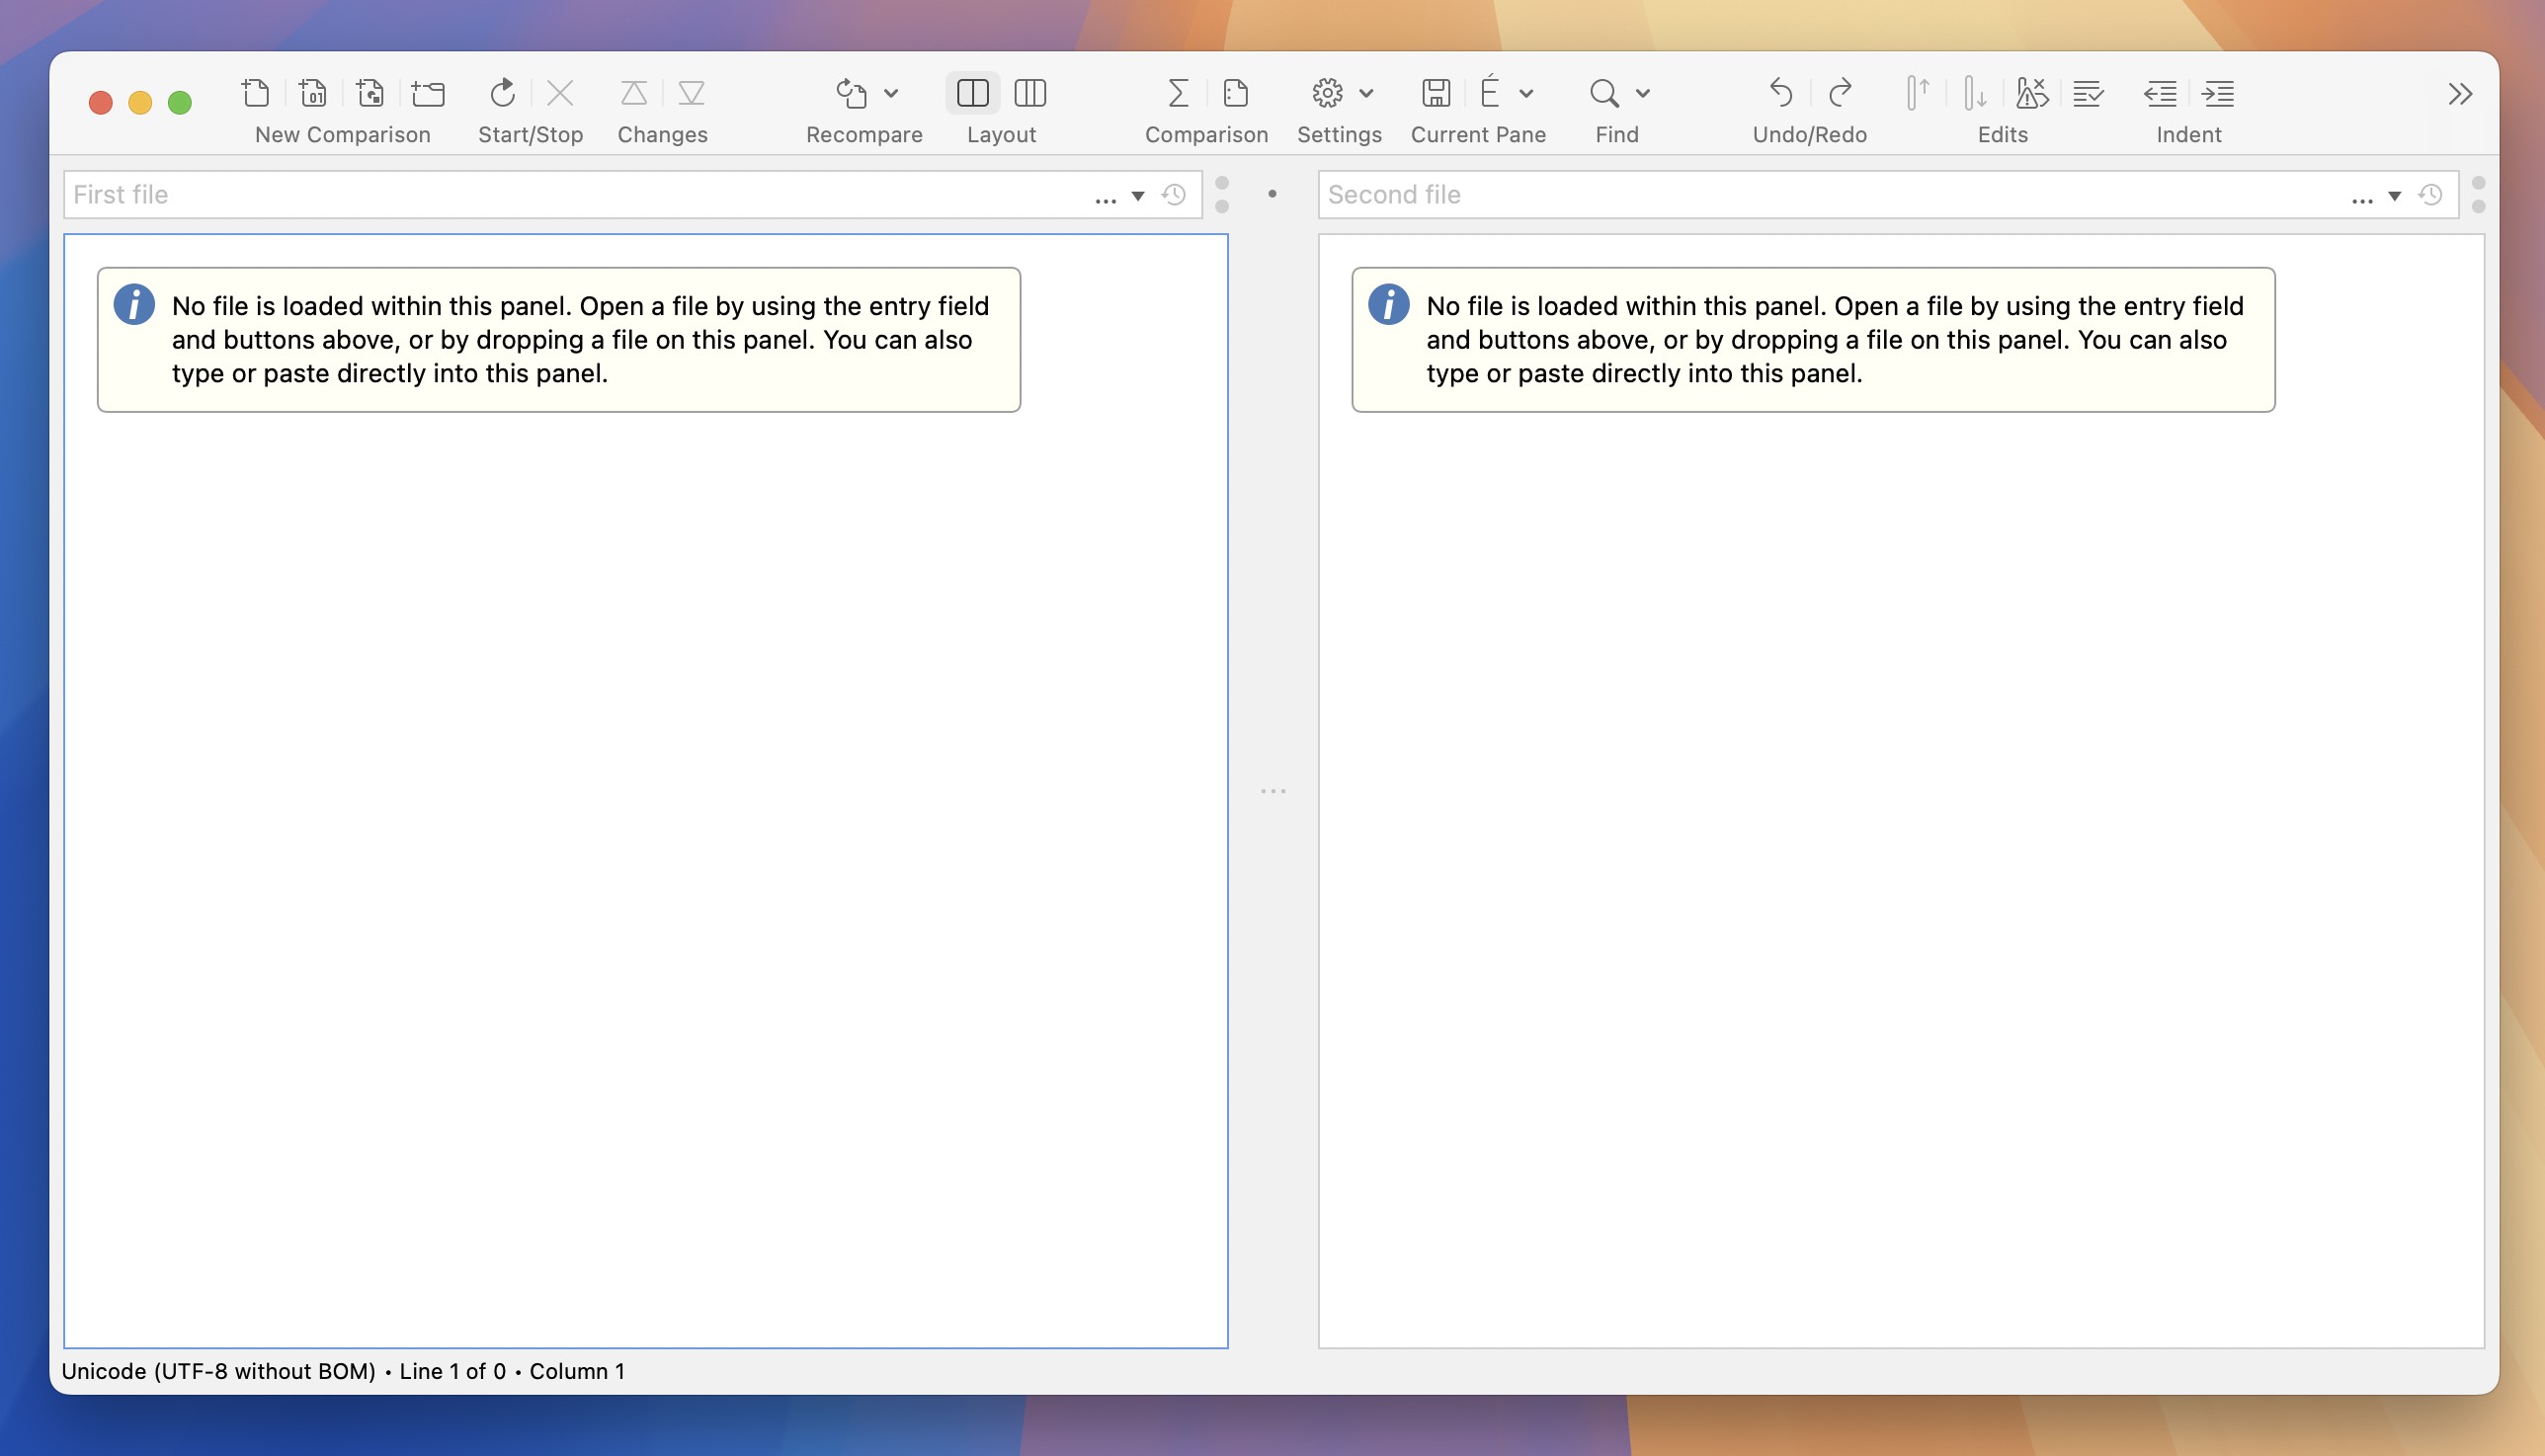
Task: Open first file history clock button
Action: coord(1174,195)
